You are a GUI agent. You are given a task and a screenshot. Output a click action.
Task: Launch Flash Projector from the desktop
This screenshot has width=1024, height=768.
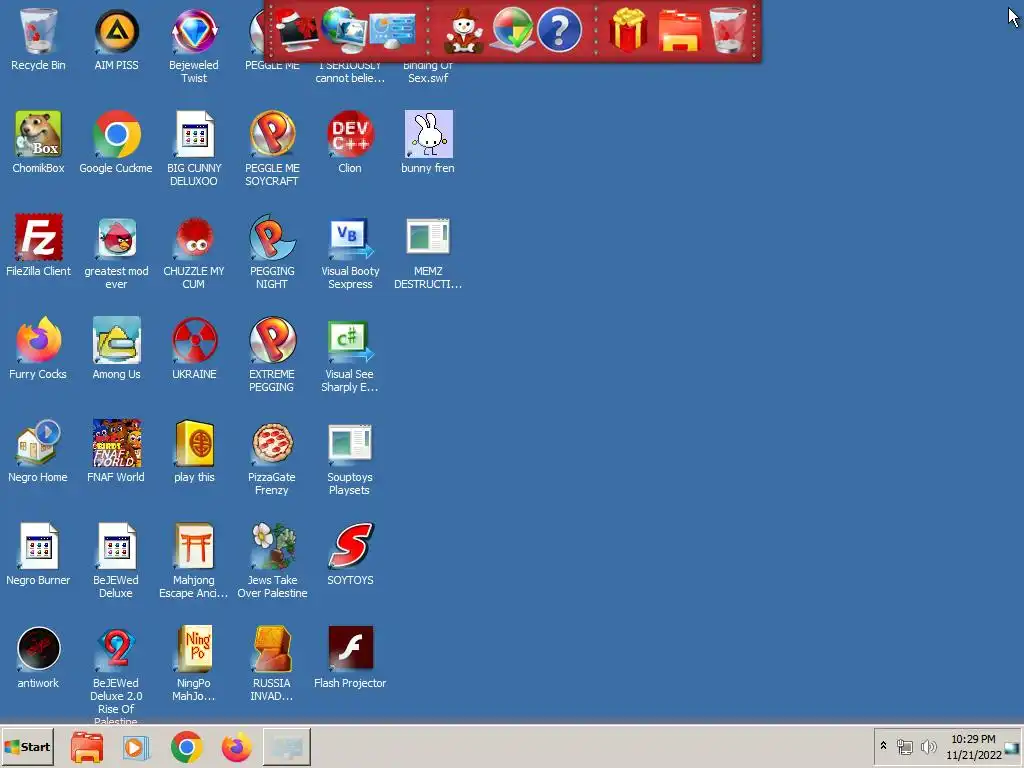coord(350,657)
